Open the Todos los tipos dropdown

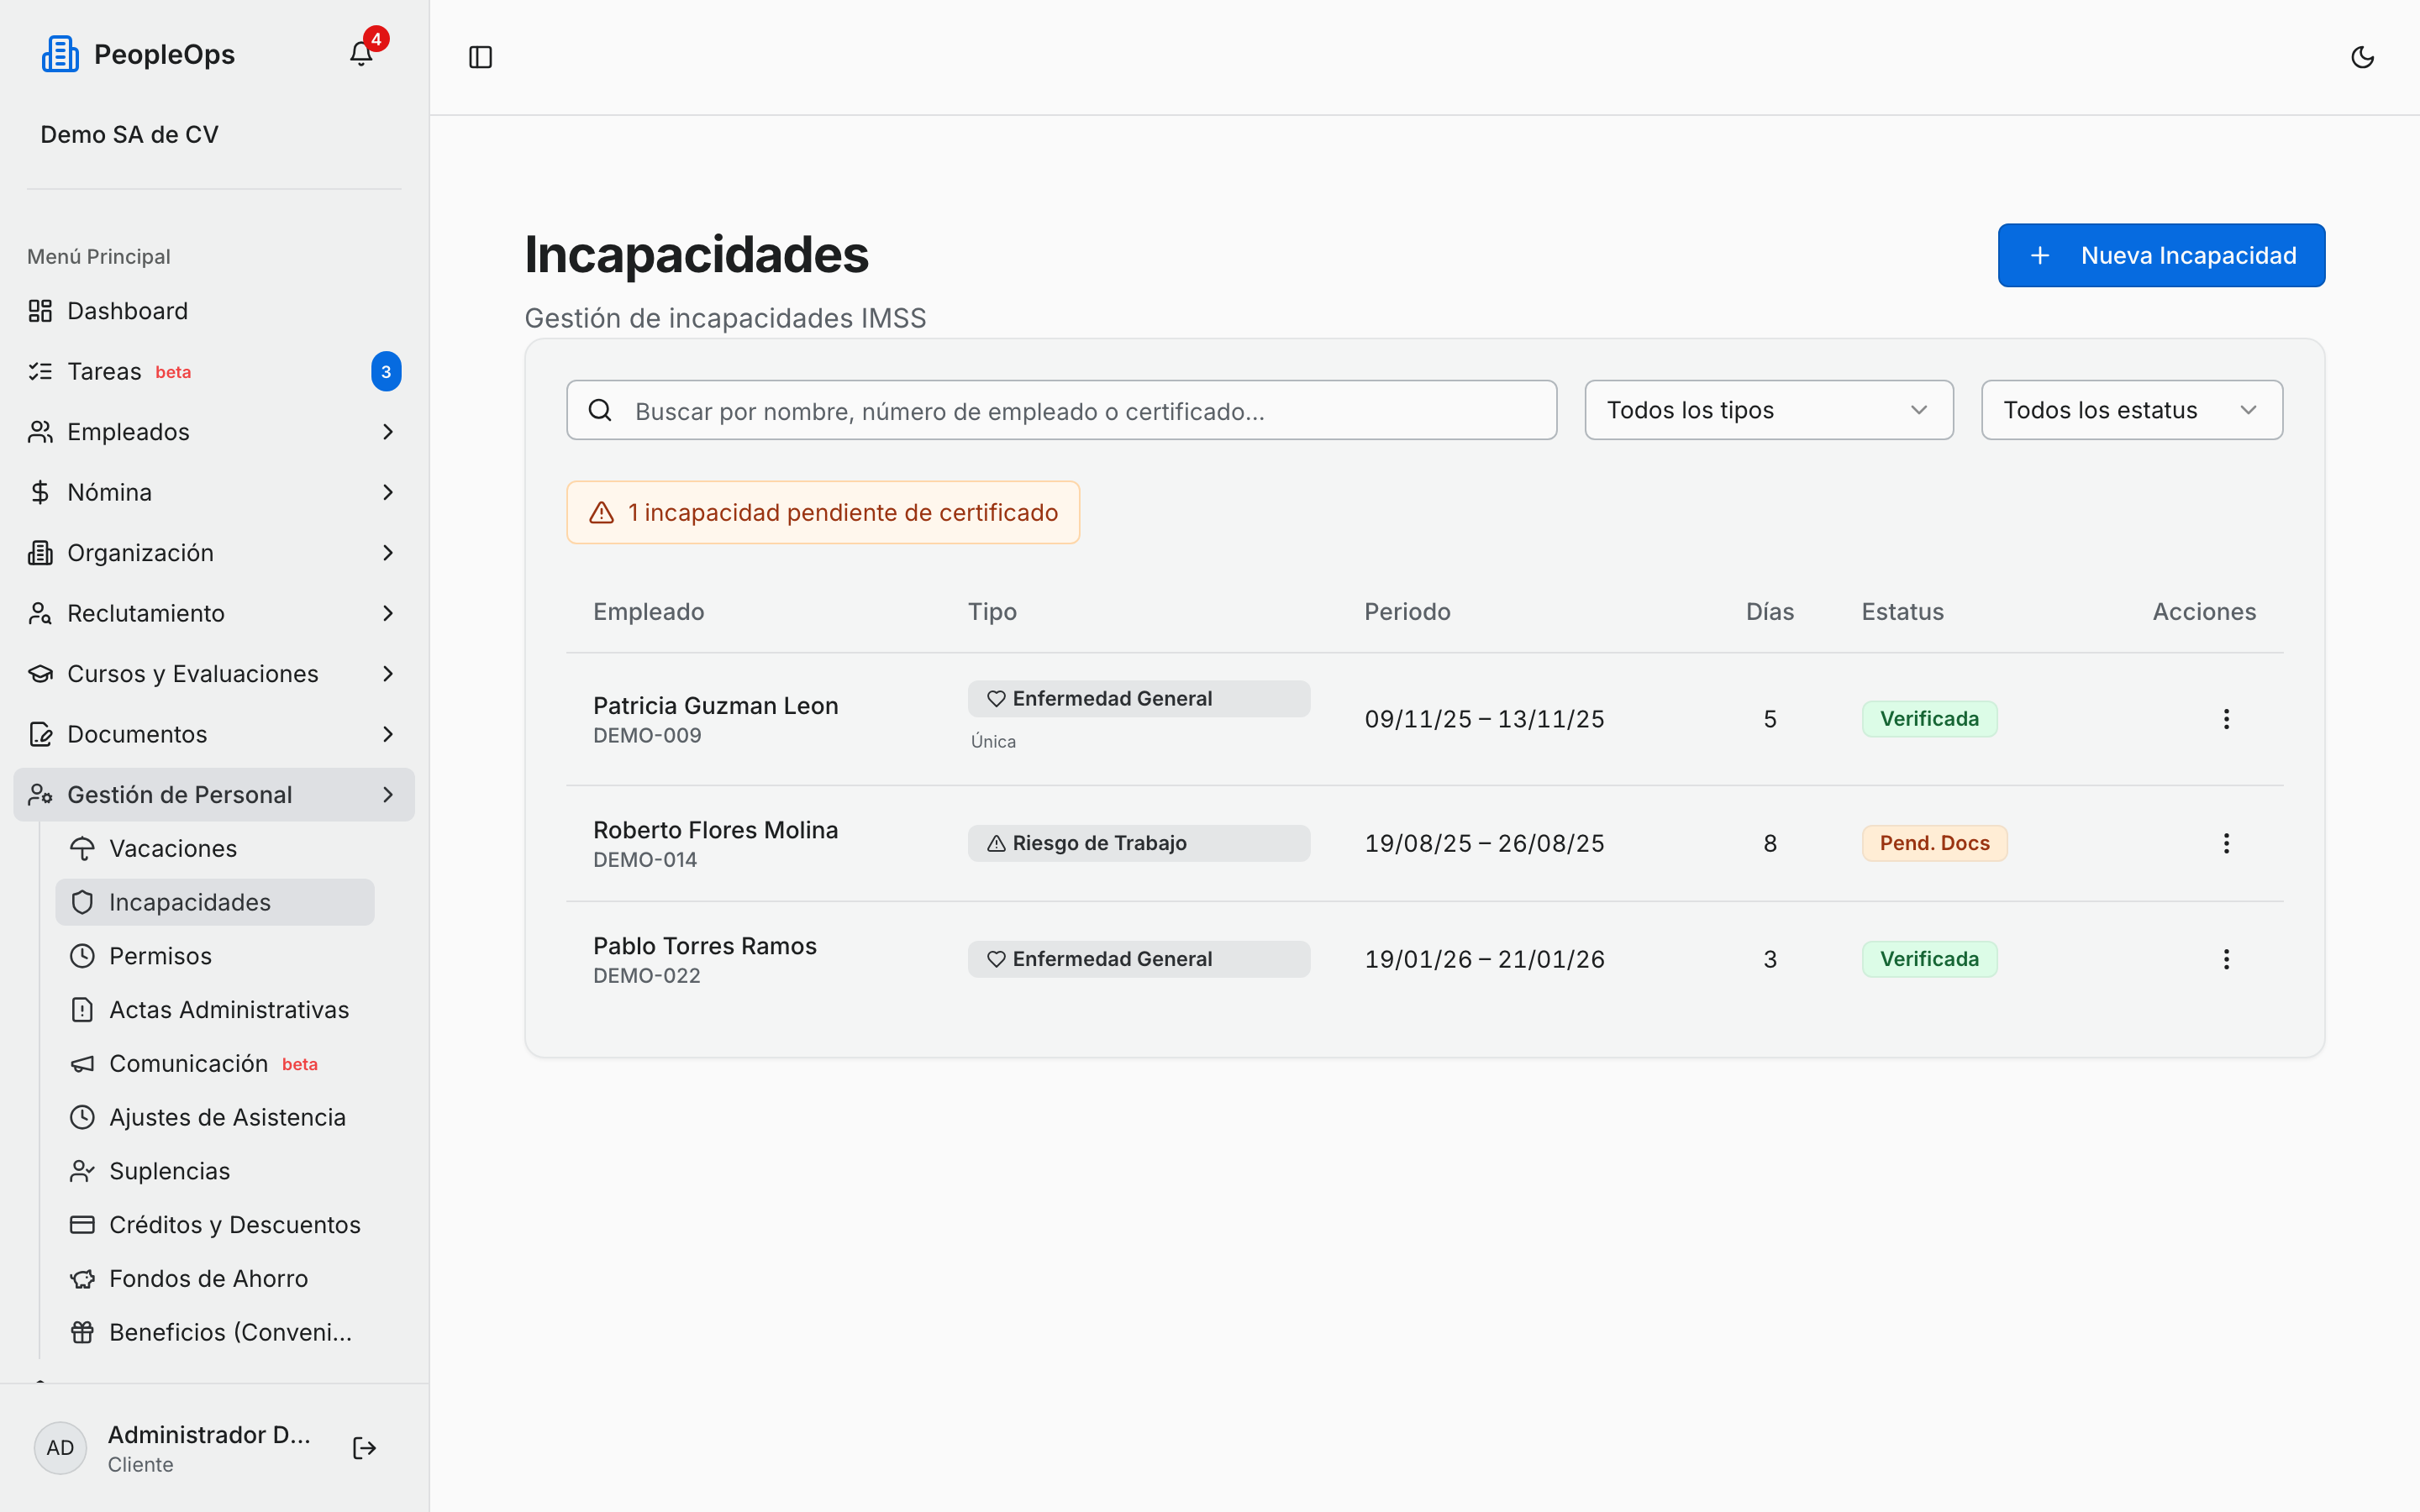coord(1768,410)
